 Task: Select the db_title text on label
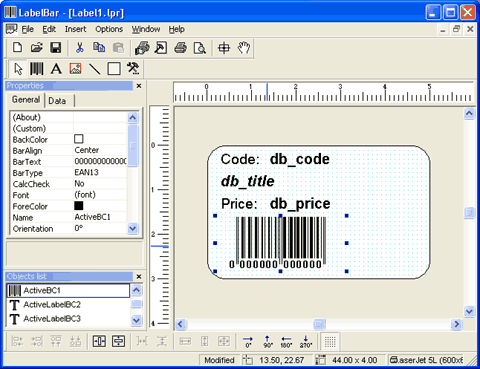[x=248, y=181]
